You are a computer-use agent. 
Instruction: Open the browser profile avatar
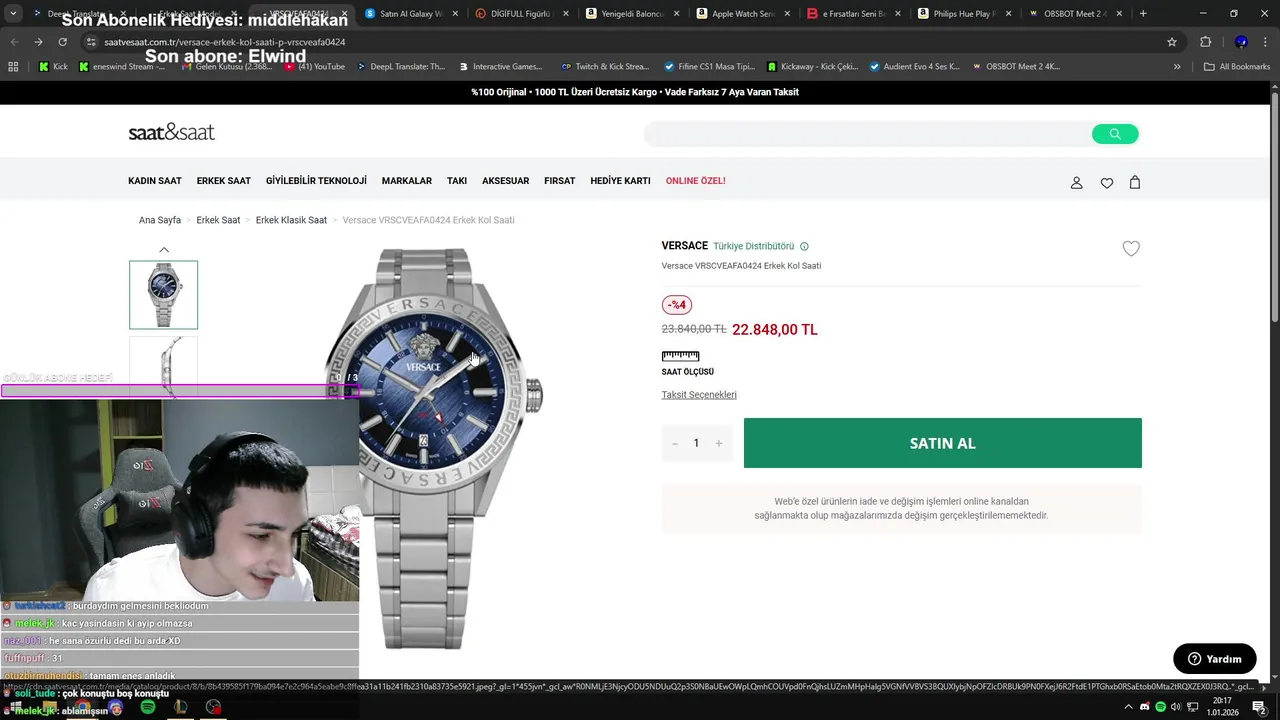(1241, 42)
